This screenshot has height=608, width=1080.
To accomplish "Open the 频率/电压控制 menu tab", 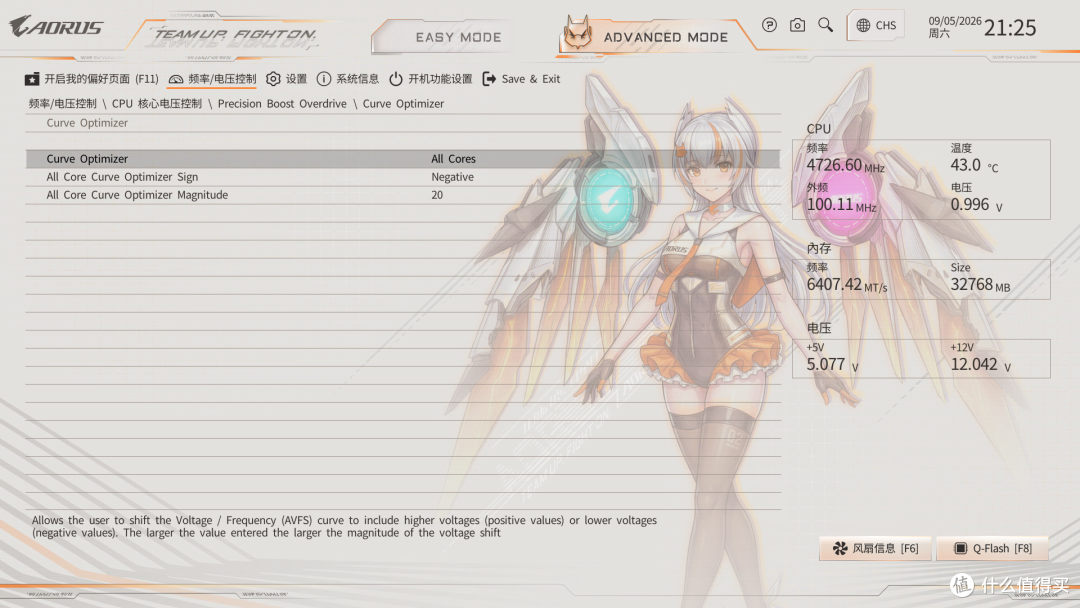I will coord(212,79).
